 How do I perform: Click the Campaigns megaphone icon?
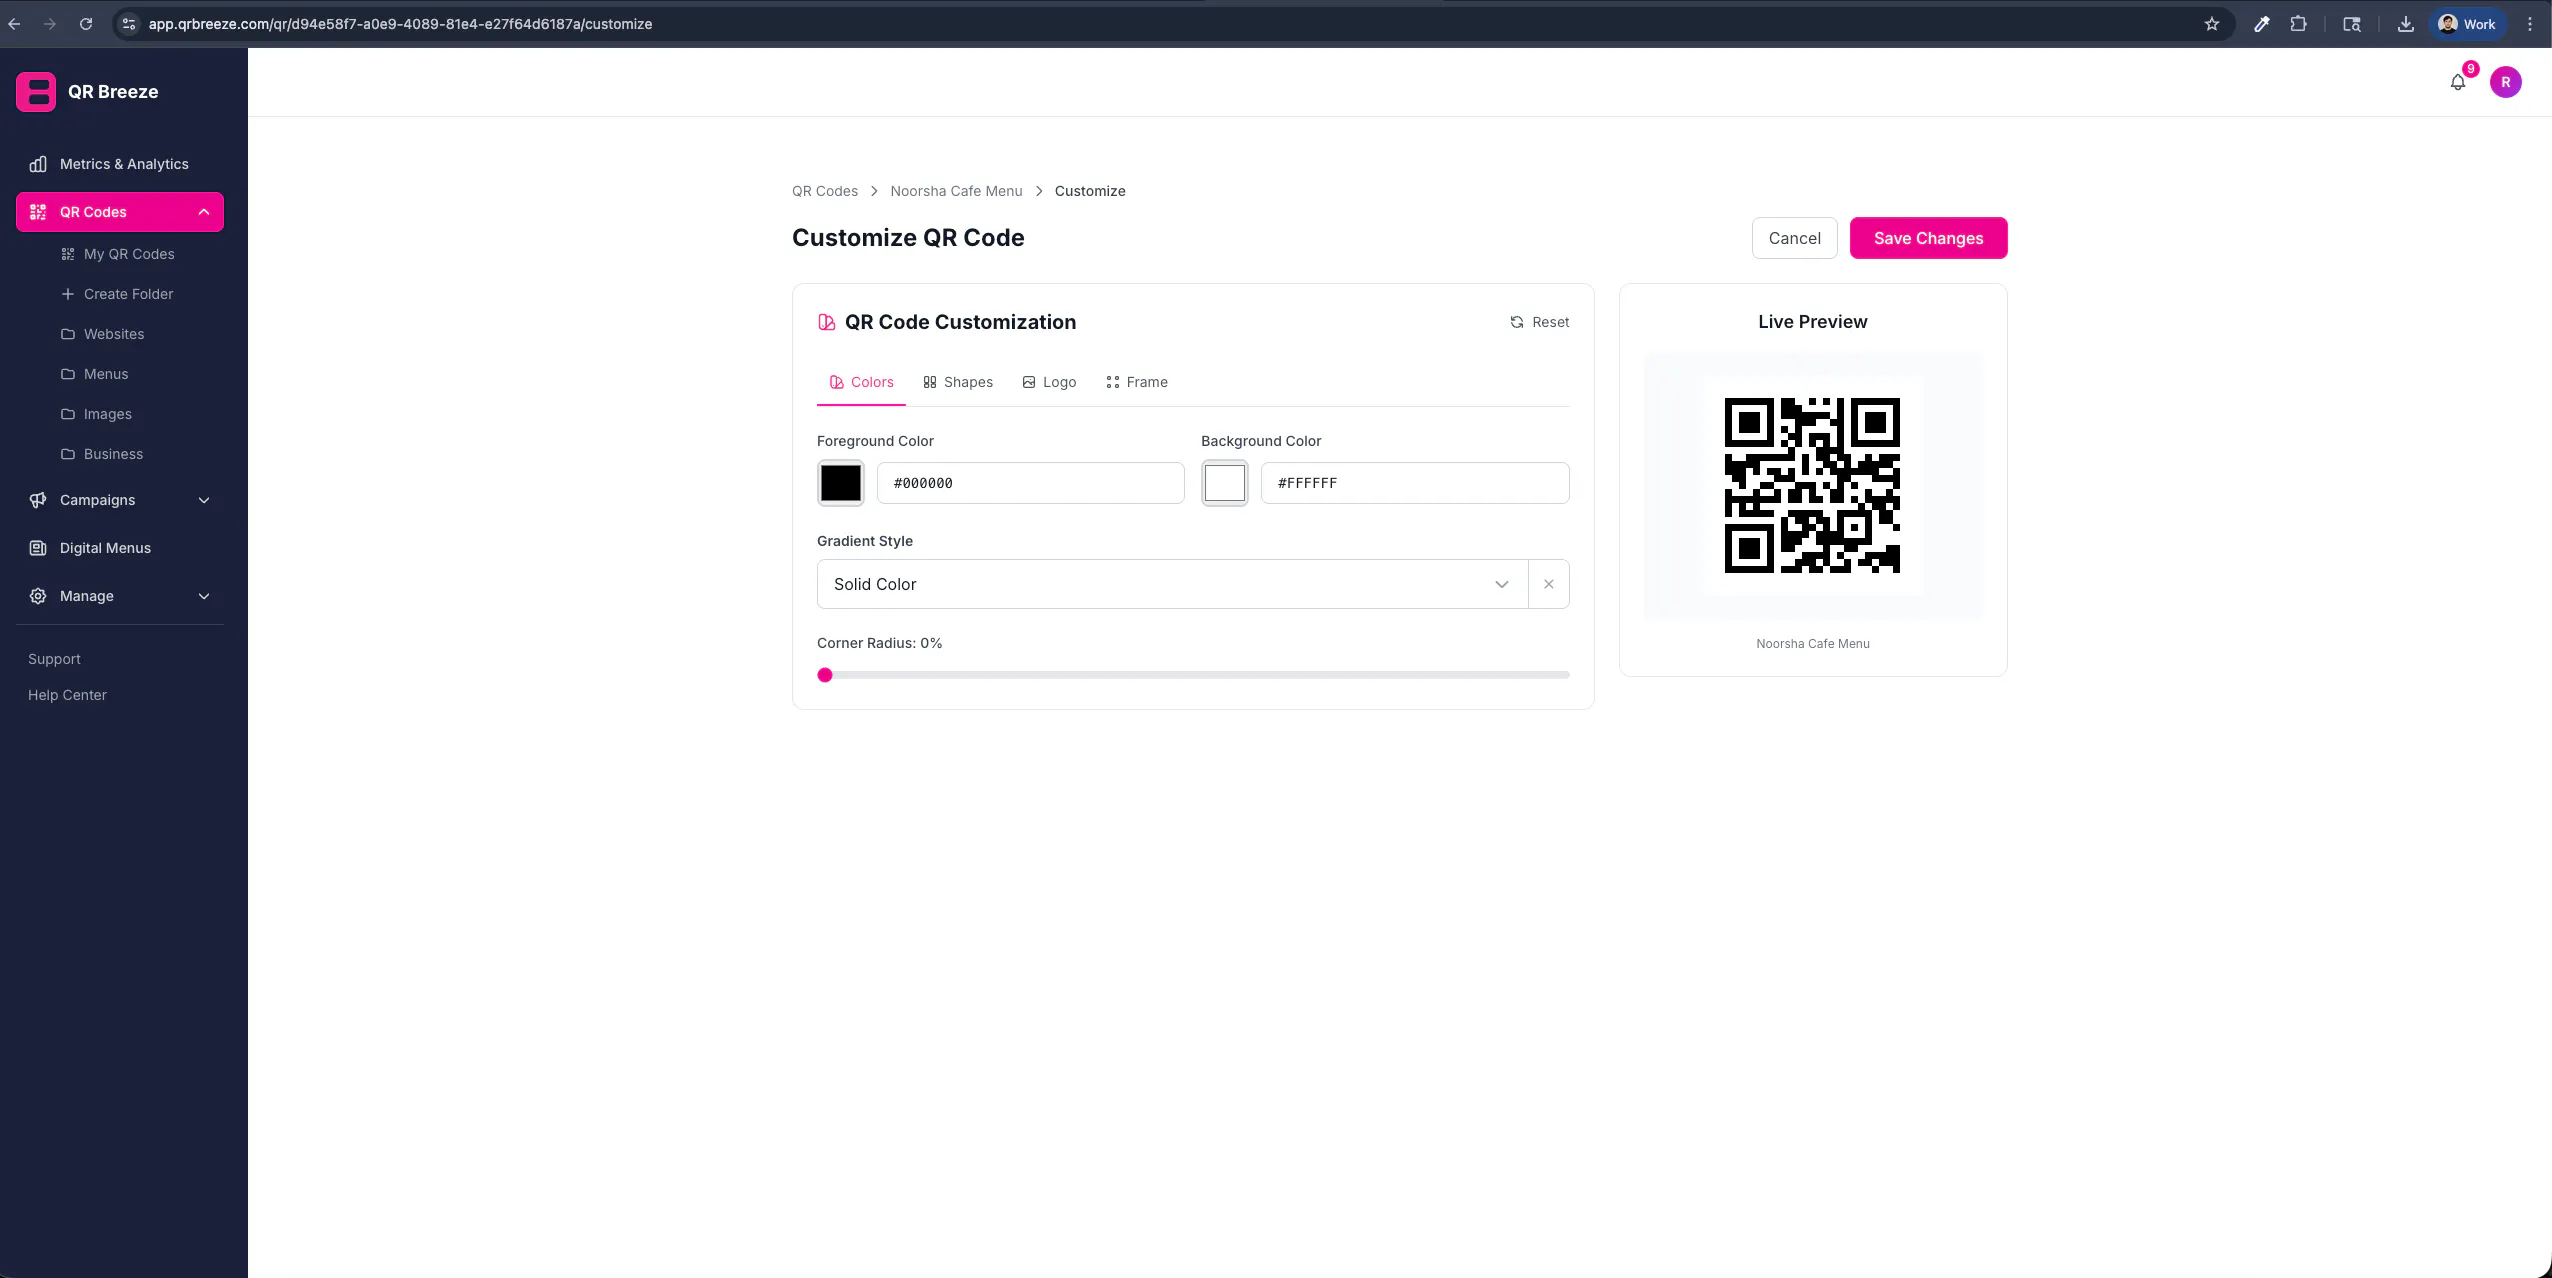(38, 500)
